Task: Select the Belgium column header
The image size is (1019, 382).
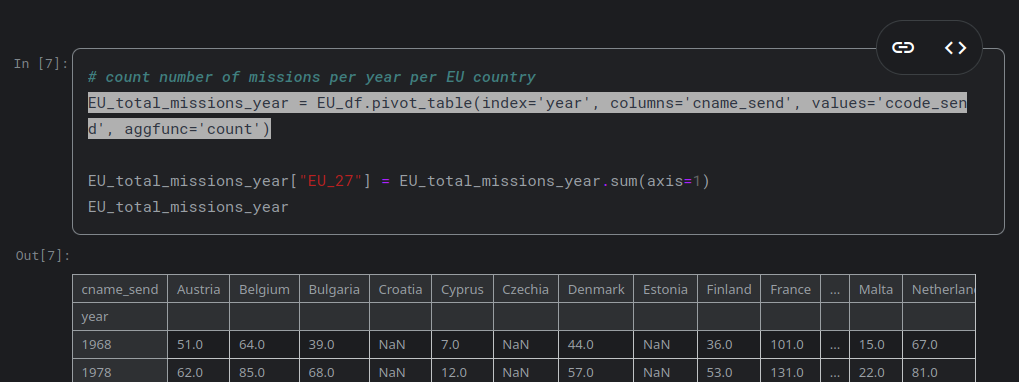Action: (x=264, y=289)
